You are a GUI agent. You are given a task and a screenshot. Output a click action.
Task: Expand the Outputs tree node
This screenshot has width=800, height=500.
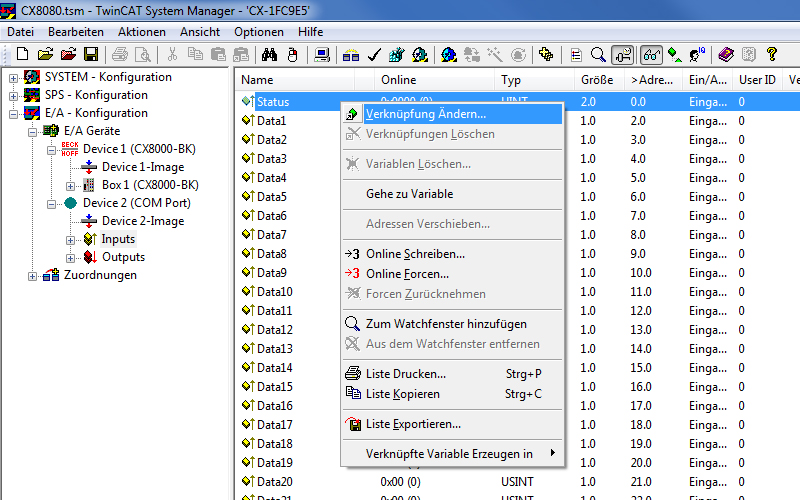[x=70, y=258]
